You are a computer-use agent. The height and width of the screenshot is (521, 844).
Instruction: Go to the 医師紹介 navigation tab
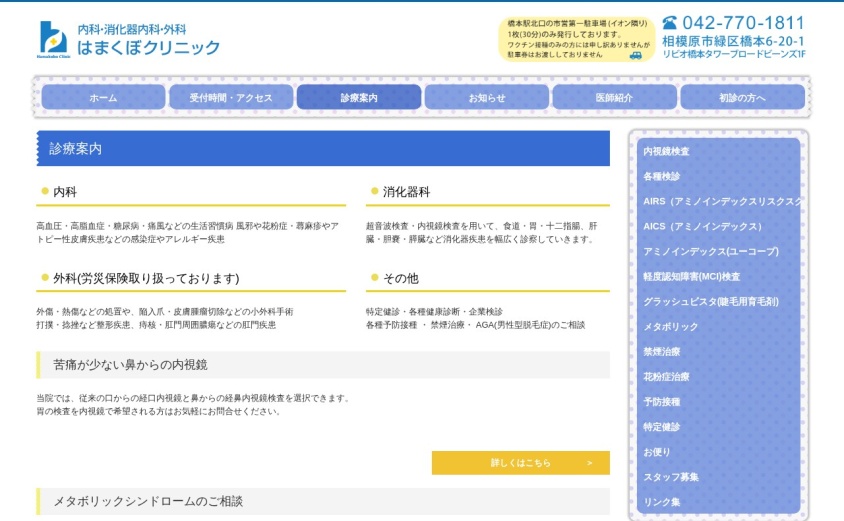614,97
